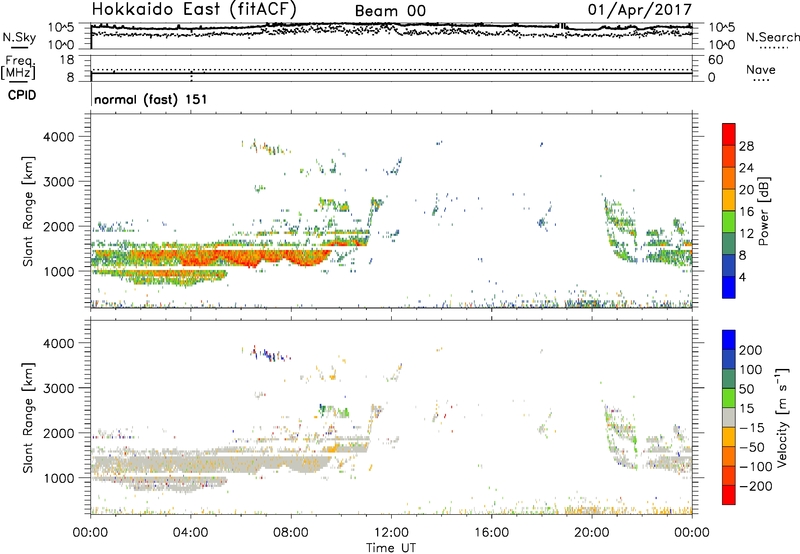
Task: Click the date '01/Apr/2017'
Action: pyautogui.click(x=640, y=10)
